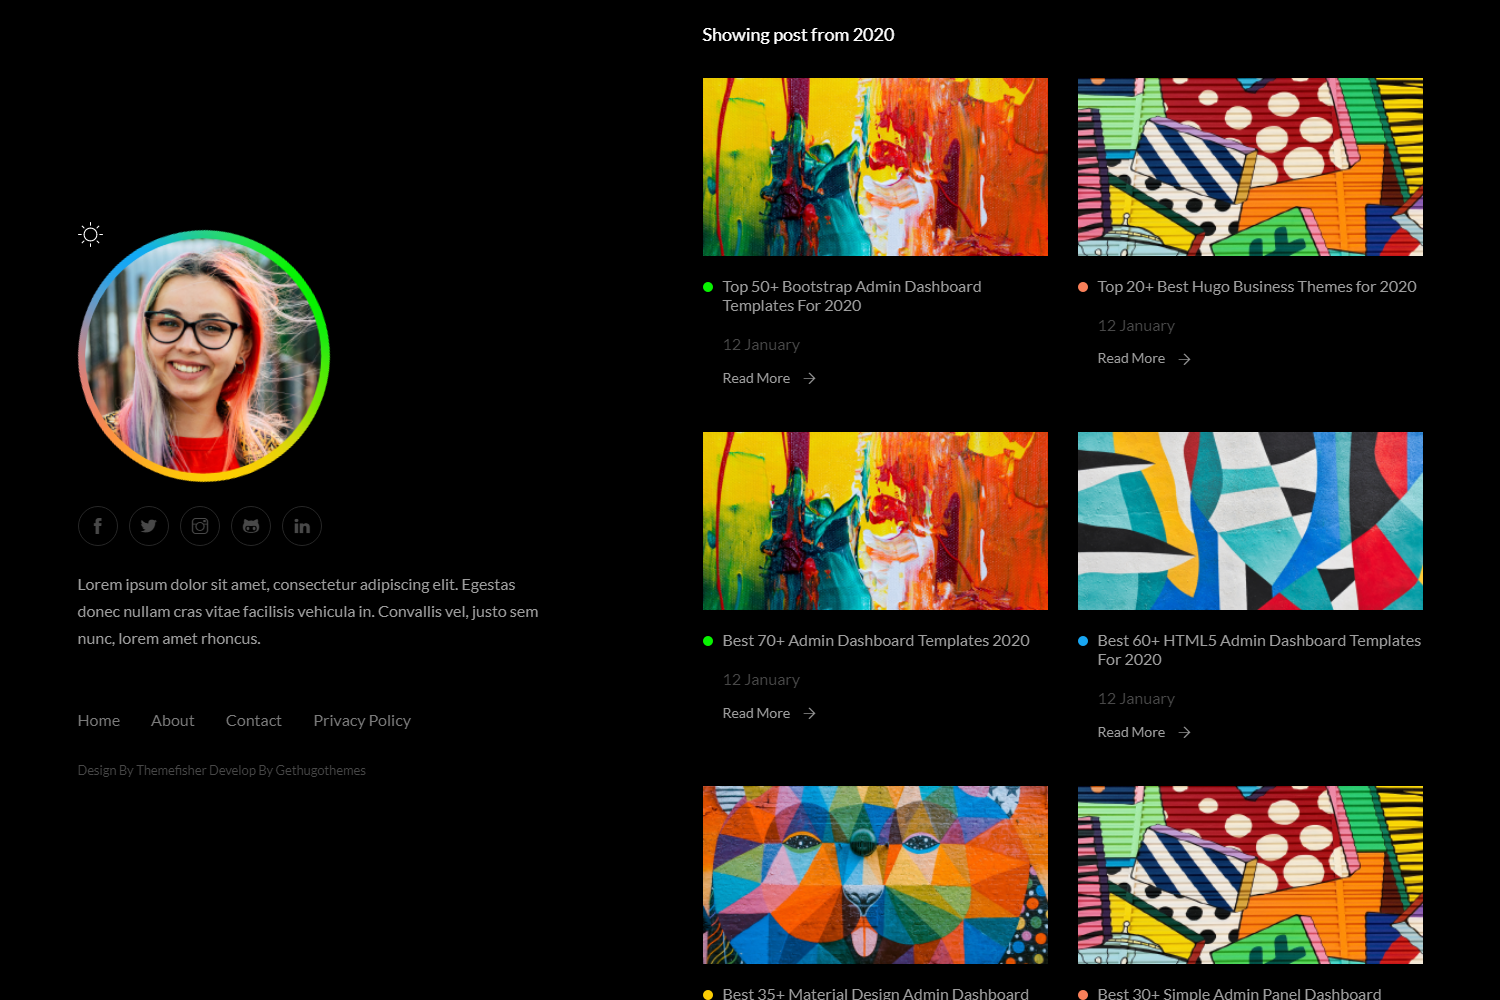Click arrow icon beside Best 60+ HTML5 Read More
Screen dimensions: 1500x1000
pos(1185,733)
